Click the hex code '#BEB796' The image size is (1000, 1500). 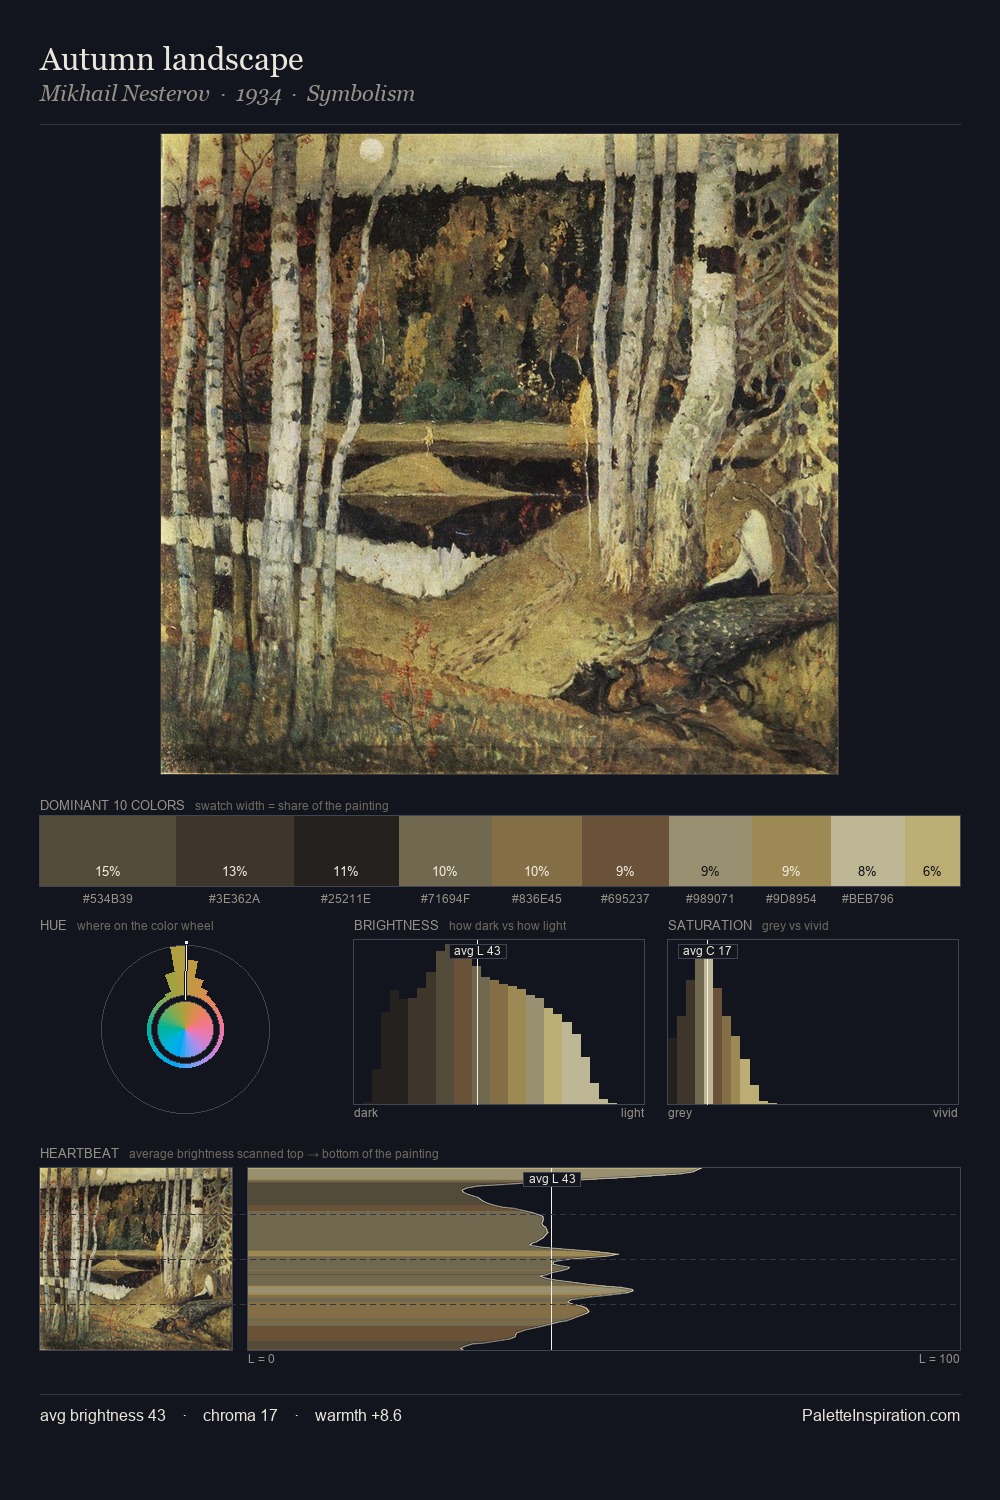(x=868, y=899)
